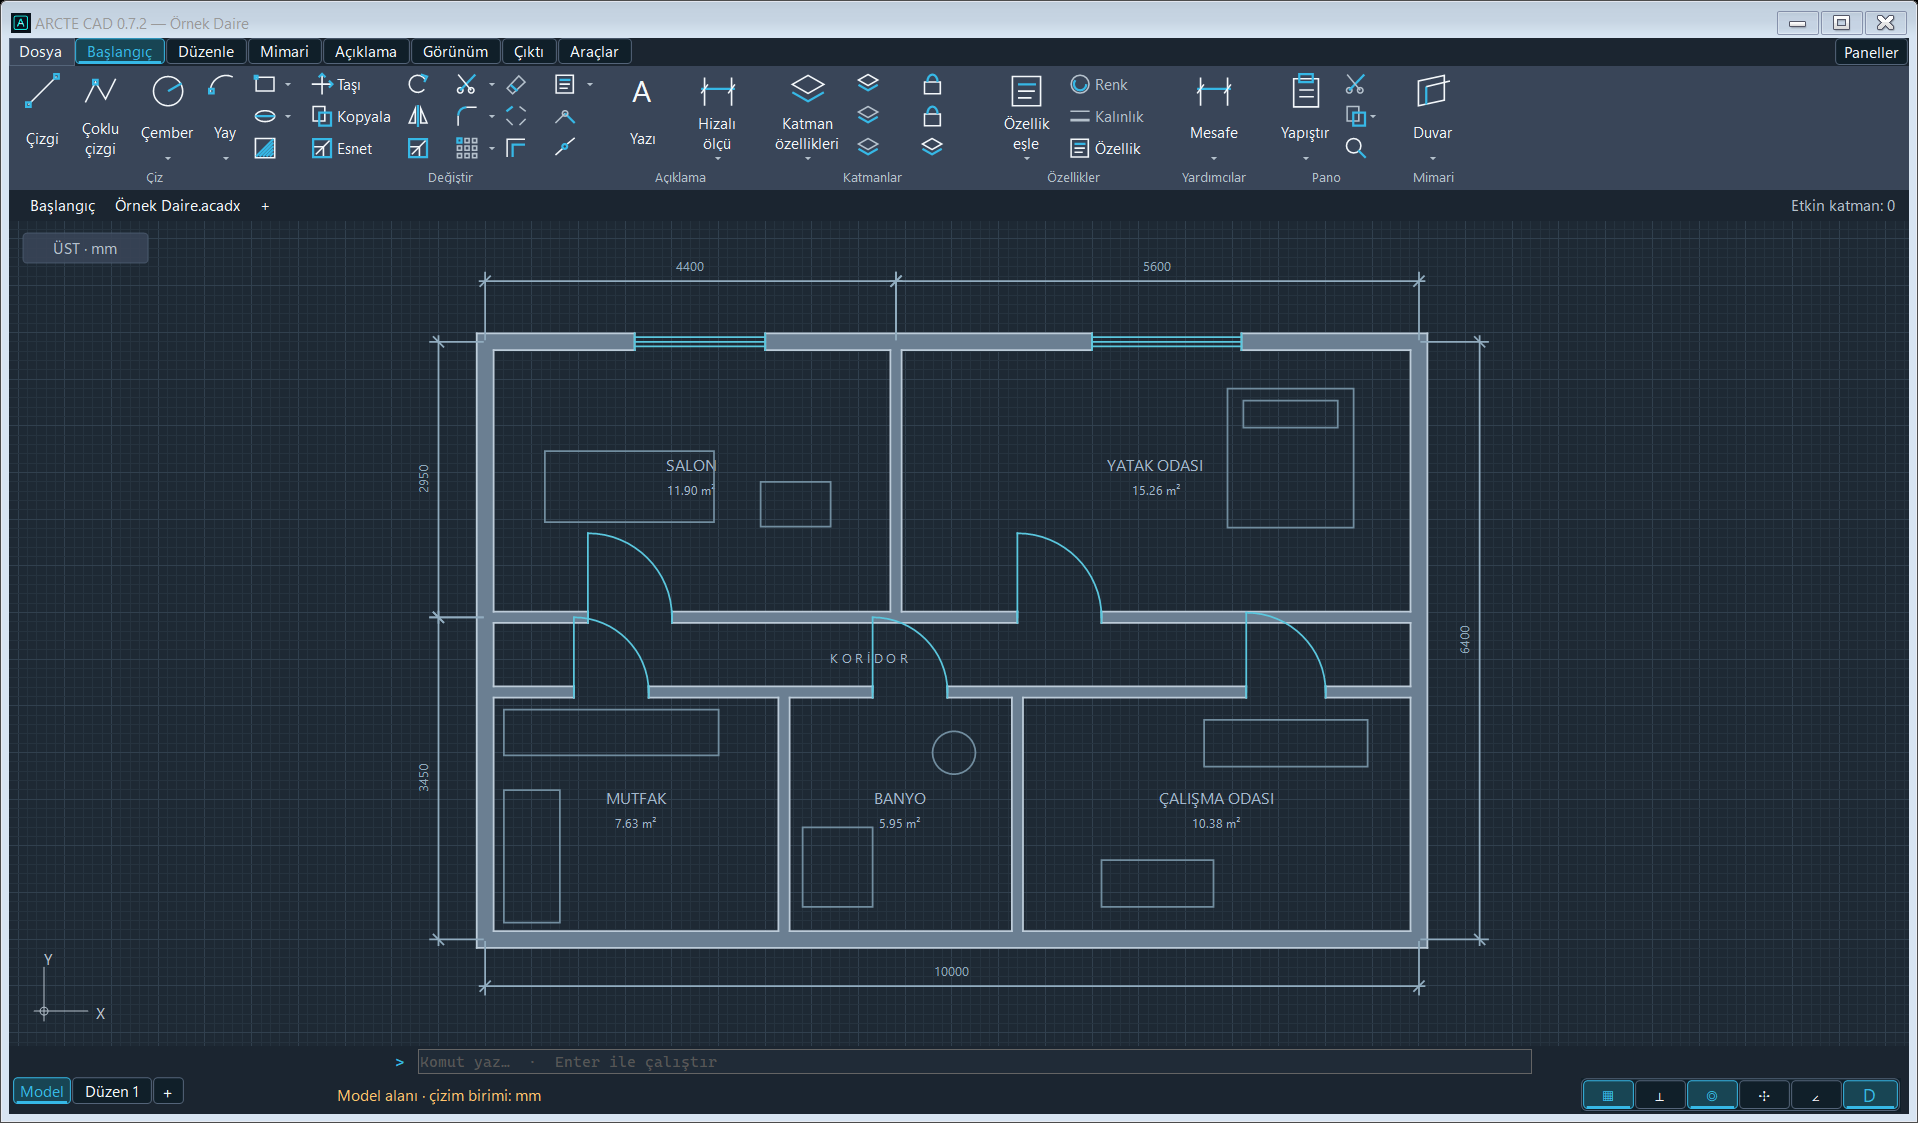
Task: Switch to the Düzenle ribbon tab
Action: click(206, 51)
